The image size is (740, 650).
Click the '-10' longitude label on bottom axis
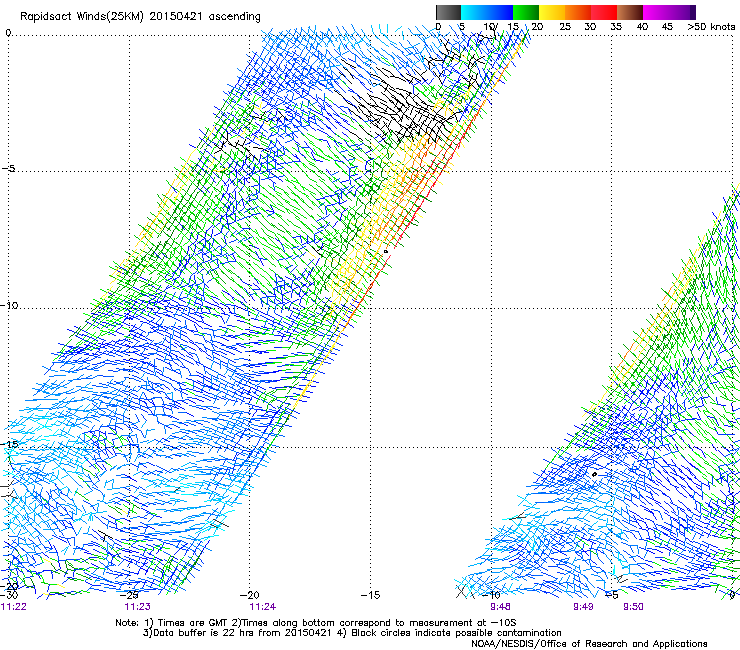coord(492,595)
